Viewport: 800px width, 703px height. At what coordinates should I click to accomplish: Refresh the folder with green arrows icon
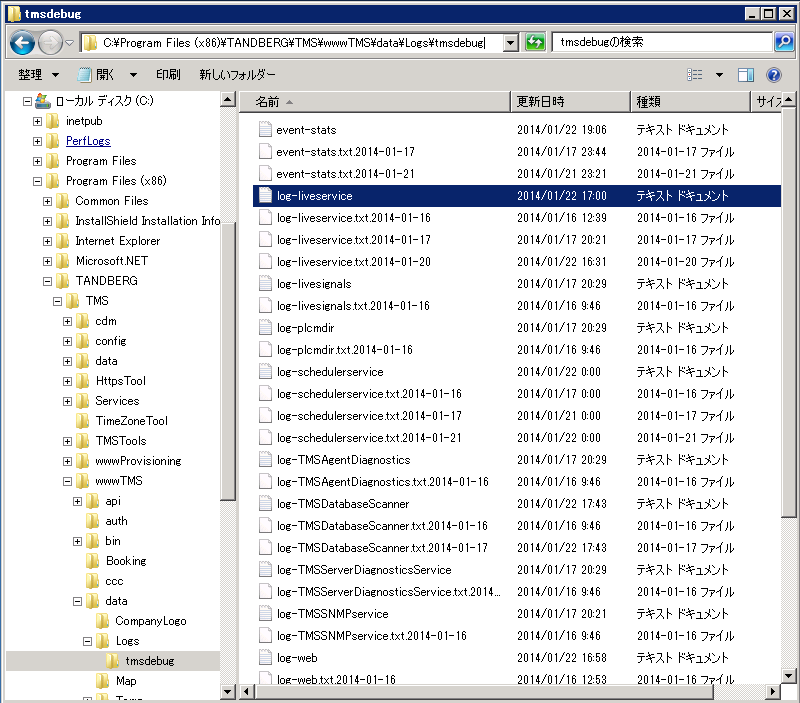pos(535,42)
